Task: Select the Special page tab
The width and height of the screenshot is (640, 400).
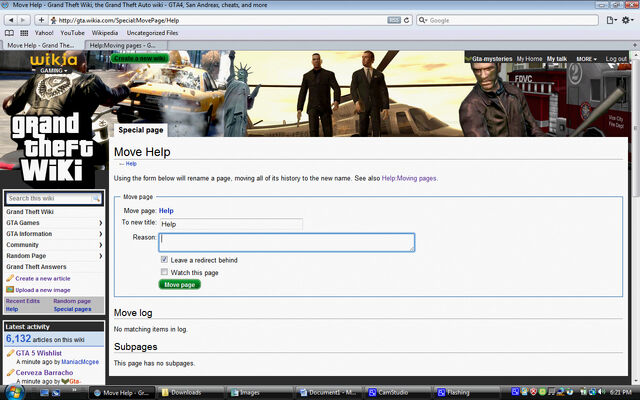Action: click(x=140, y=130)
